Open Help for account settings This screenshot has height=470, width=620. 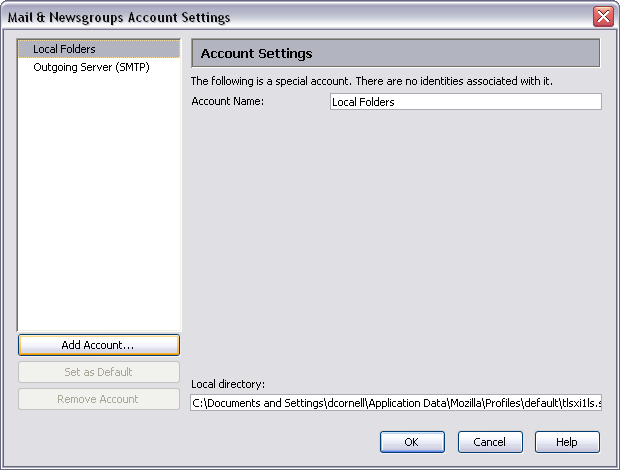[567, 442]
